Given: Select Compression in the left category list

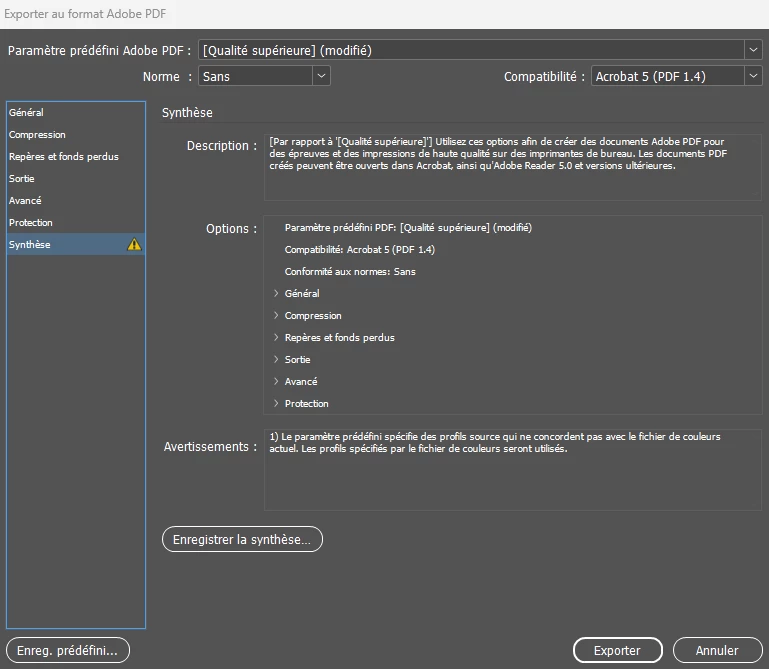Looking at the screenshot, I should (76, 134).
